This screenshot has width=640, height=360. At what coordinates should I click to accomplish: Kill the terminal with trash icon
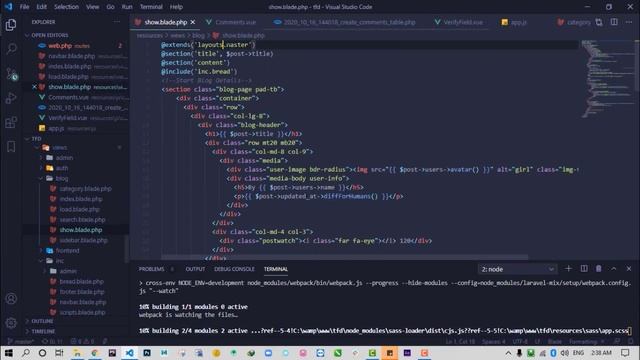point(598,269)
